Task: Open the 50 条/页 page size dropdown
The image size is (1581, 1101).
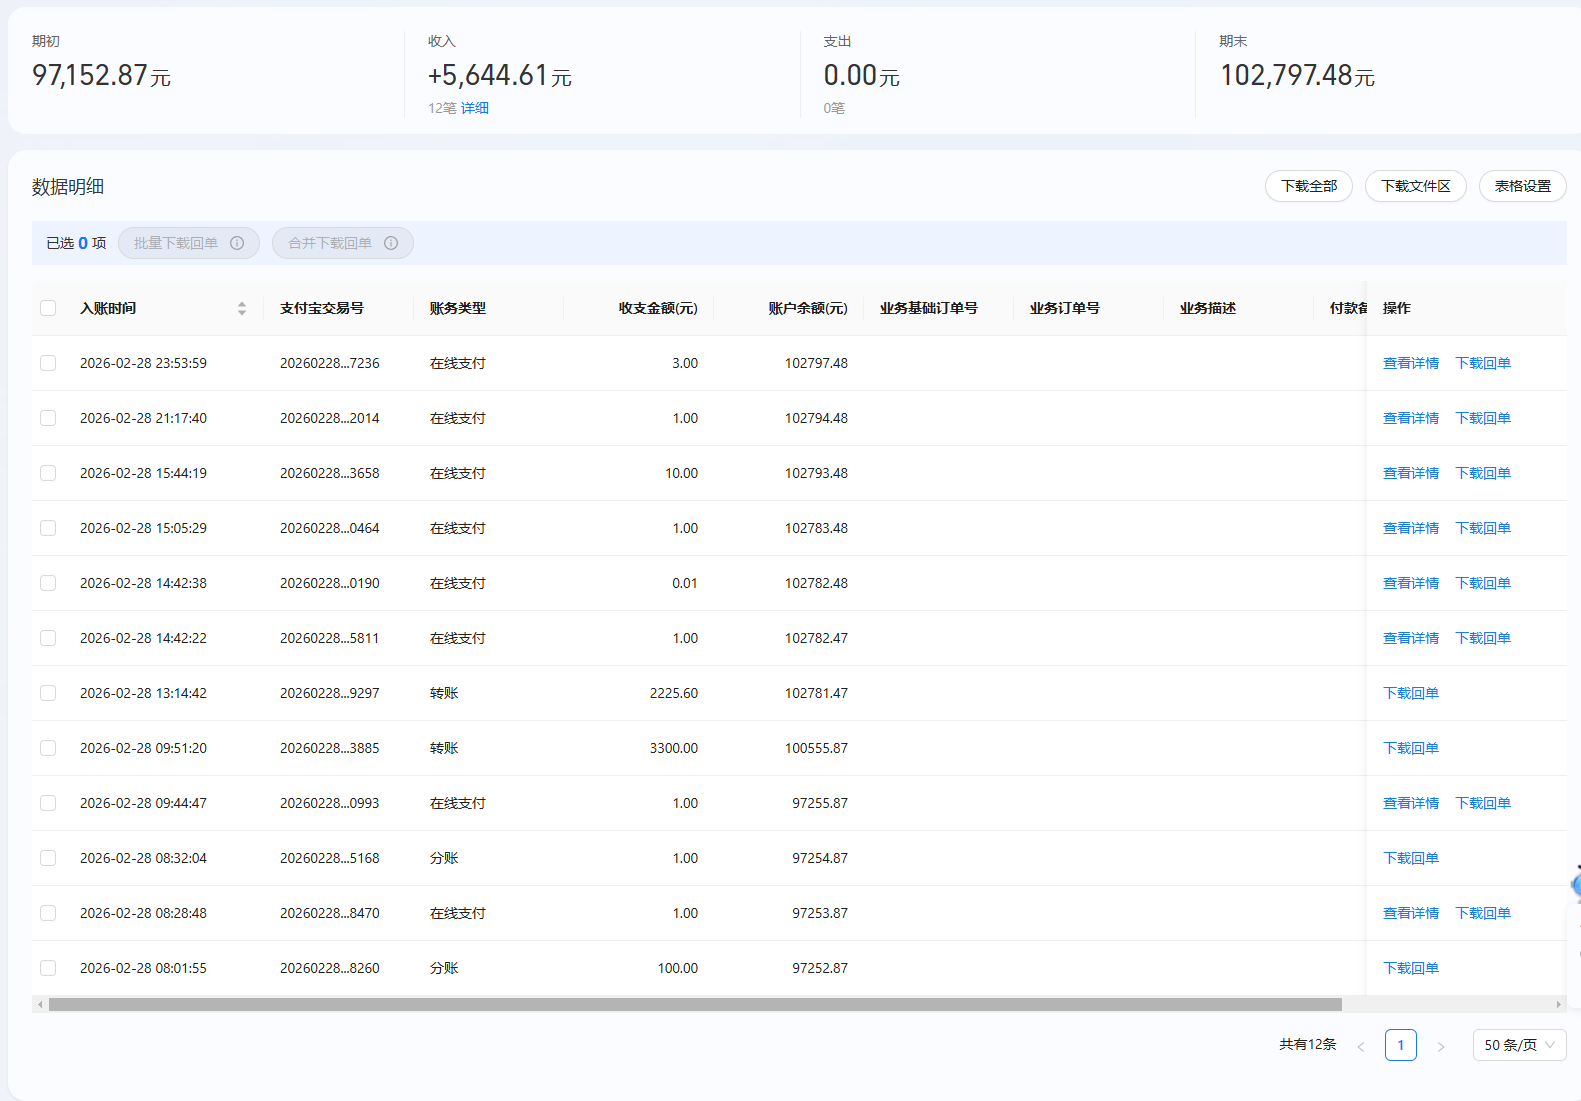Action: (x=1519, y=1045)
